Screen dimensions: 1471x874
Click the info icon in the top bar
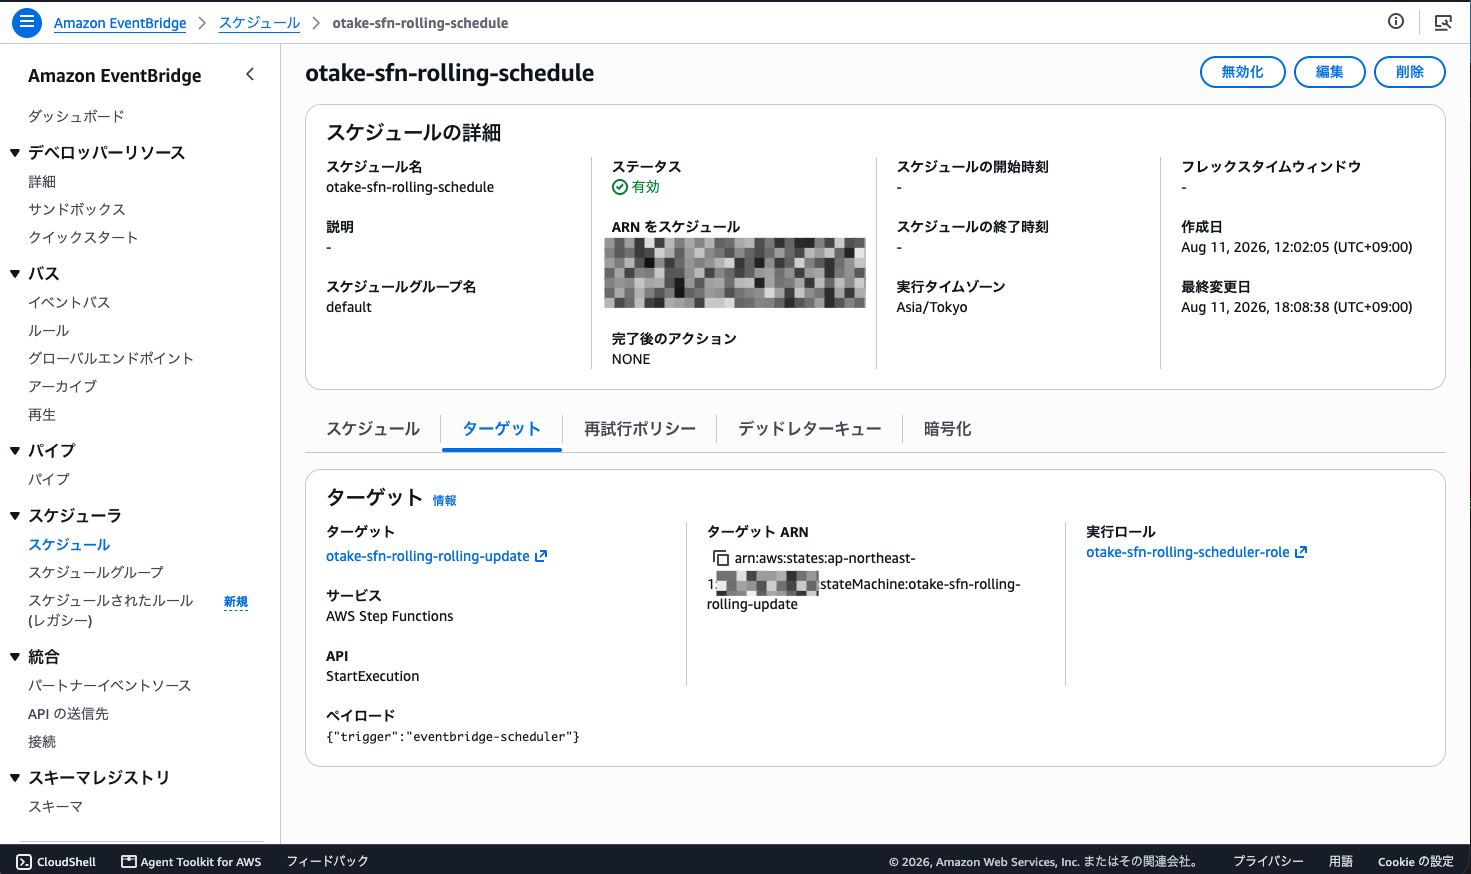pos(1396,22)
